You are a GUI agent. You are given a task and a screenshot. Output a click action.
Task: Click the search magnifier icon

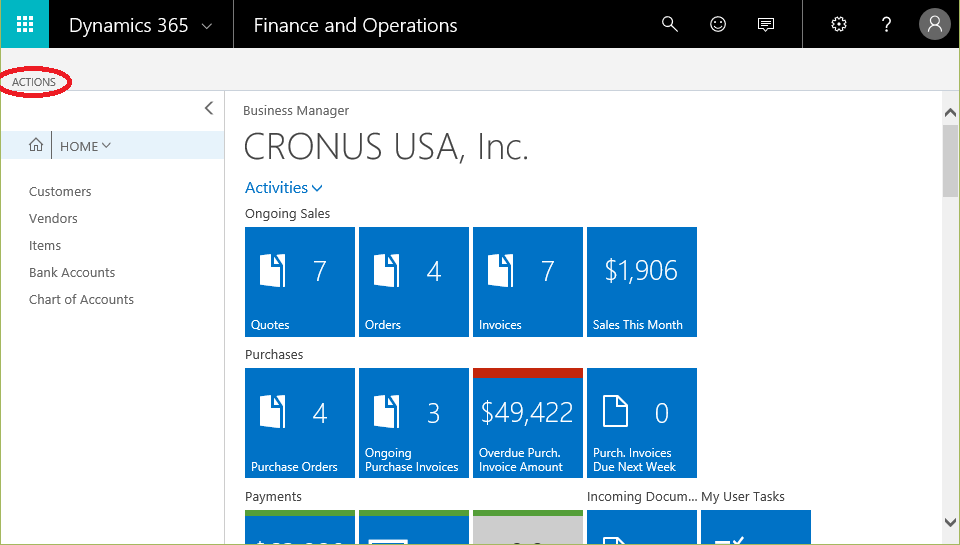(670, 24)
